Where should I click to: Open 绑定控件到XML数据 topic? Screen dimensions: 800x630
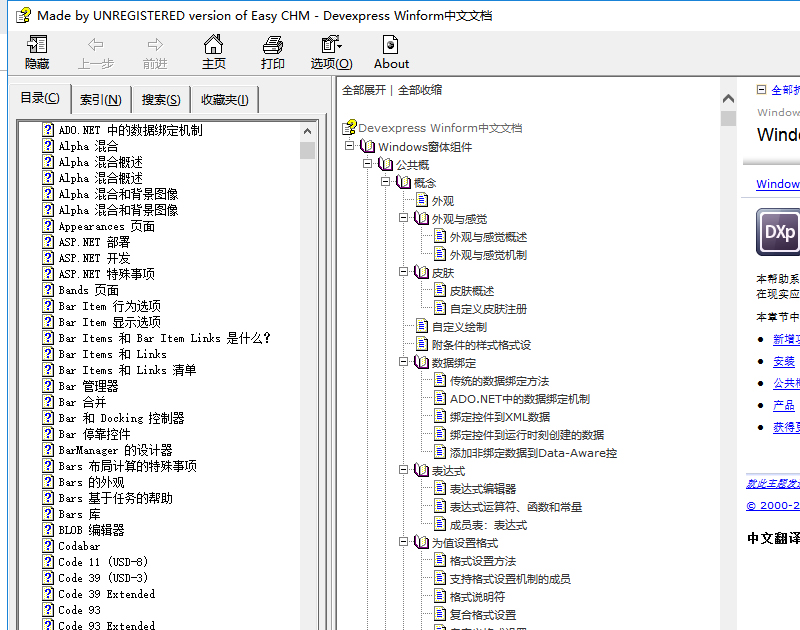[499, 417]
